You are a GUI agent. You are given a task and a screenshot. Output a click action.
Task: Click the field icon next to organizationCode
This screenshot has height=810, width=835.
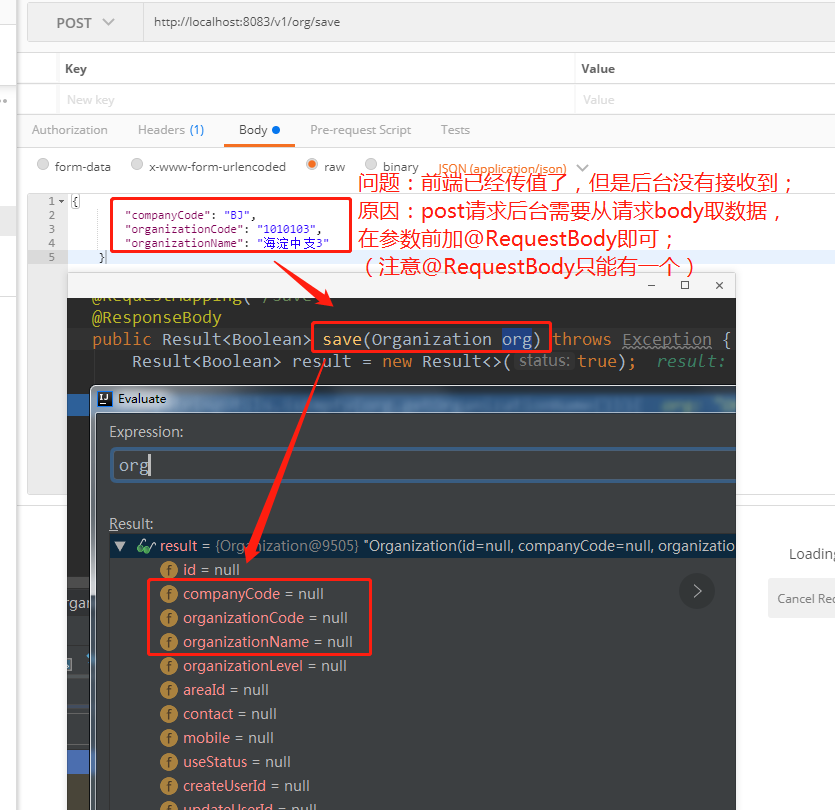pyautogui.click(x=169, y=618)
